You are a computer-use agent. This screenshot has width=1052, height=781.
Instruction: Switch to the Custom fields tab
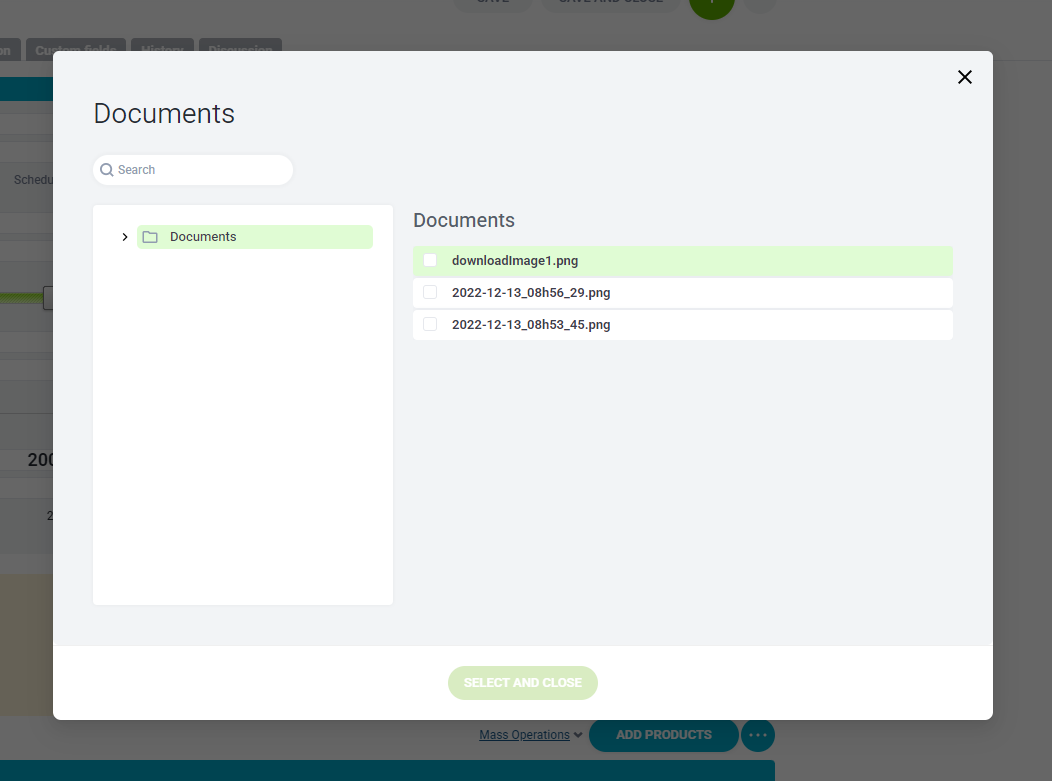[x=76, y=50]
